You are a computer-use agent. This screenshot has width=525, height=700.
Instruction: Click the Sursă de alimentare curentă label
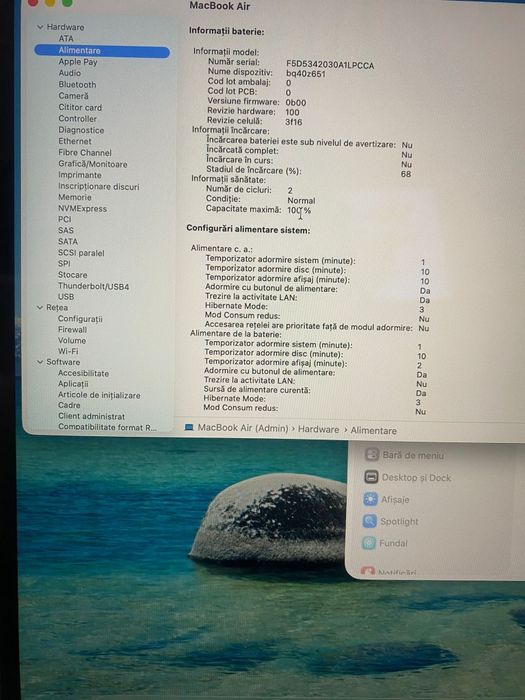click(257, 390)
